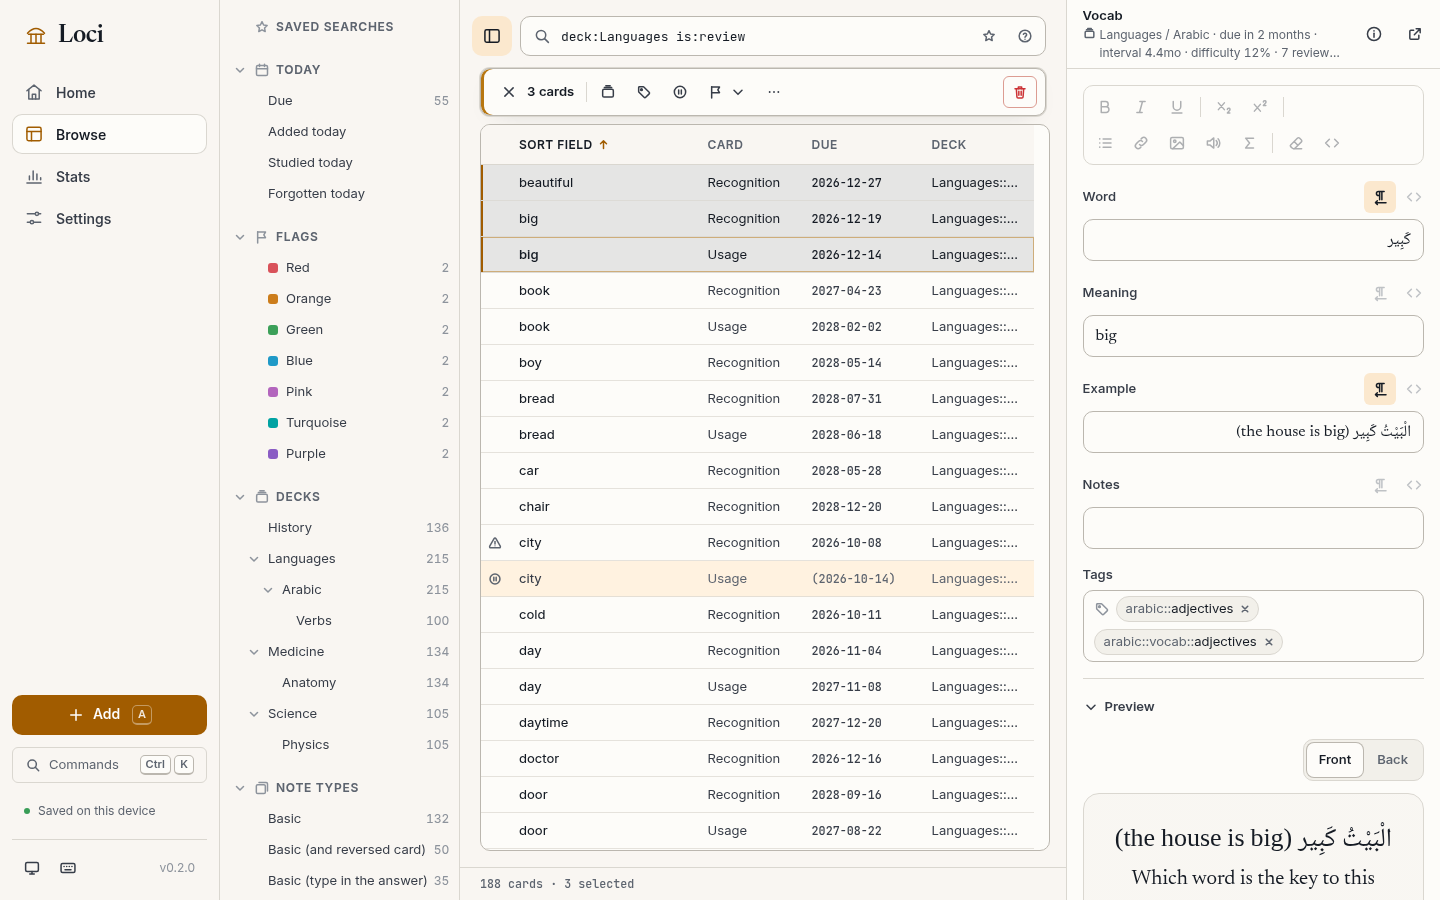Open more actions ellipsis menu
This screenshot has height=900, width=1440.
pos(774,92)
